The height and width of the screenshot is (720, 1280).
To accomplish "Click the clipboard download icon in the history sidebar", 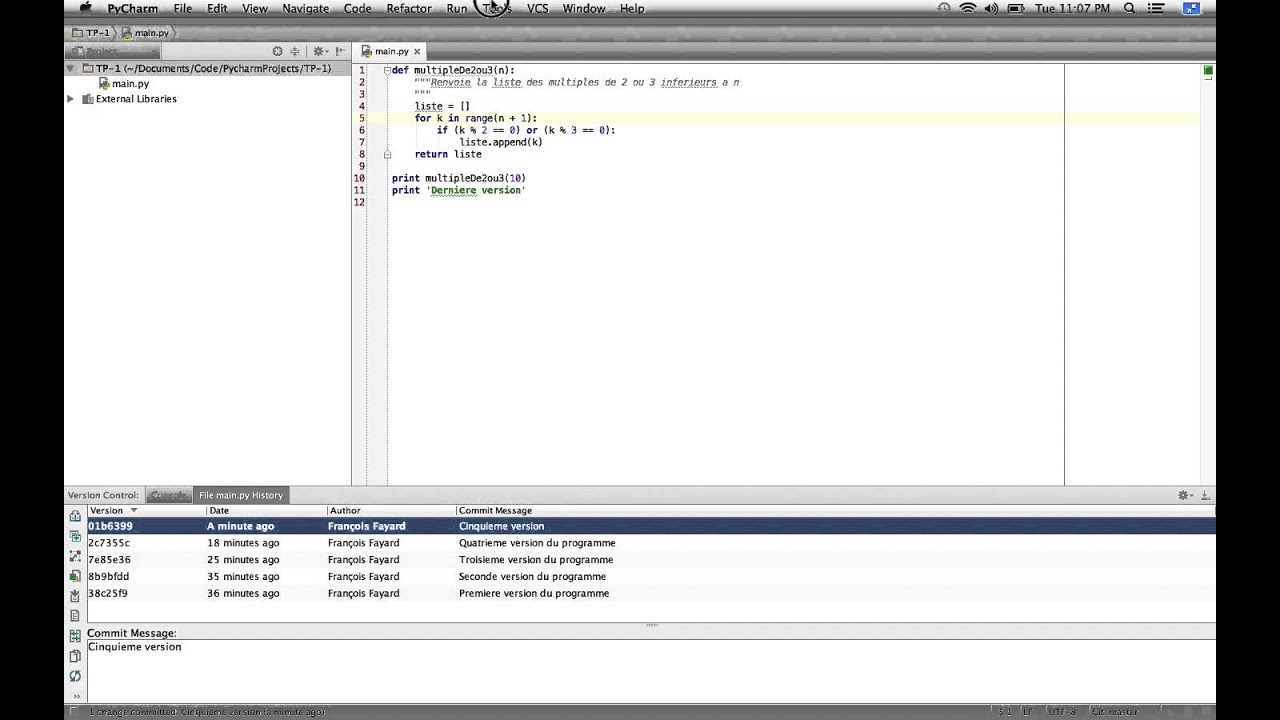I will [75, 596].
